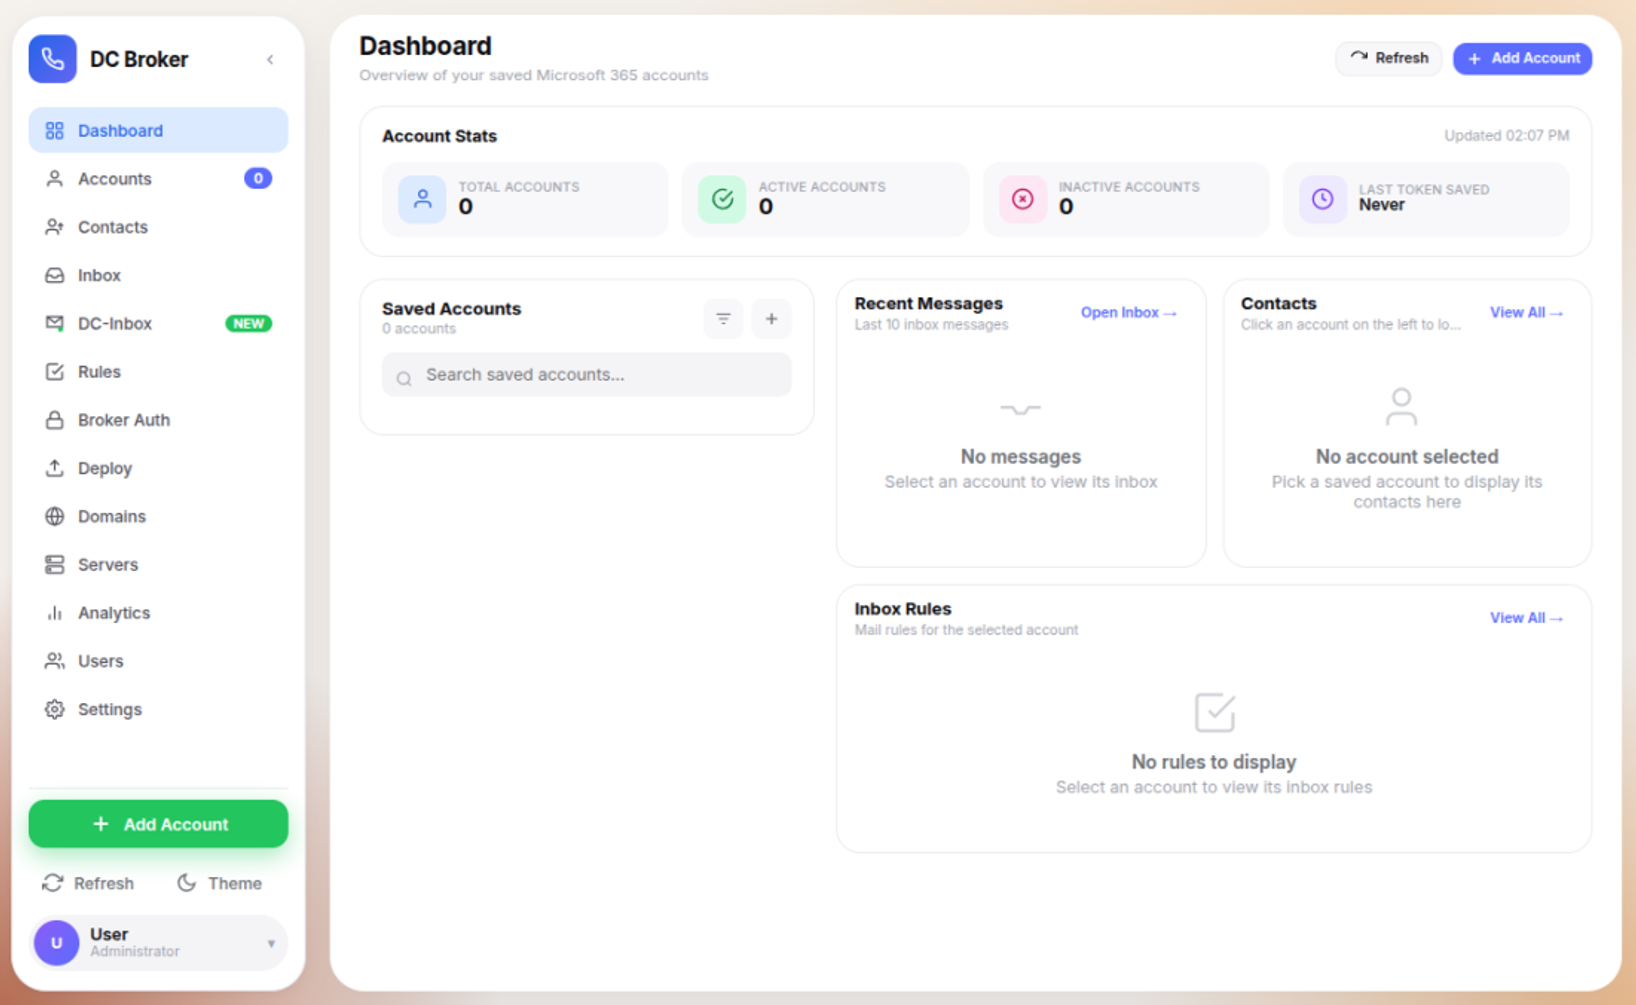
Task: Expand the User Administrator profile dropdown
Action: (x=158, y=943)
